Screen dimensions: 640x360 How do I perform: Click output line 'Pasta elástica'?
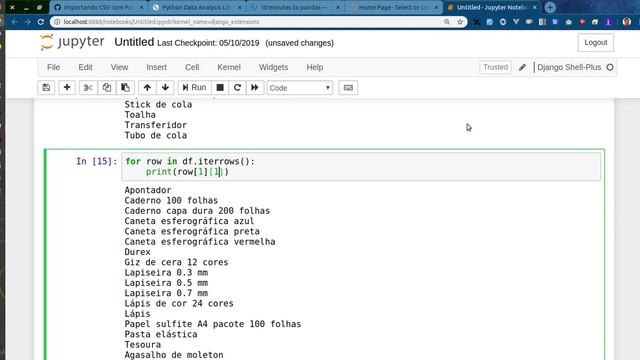(x=161, y=334)
